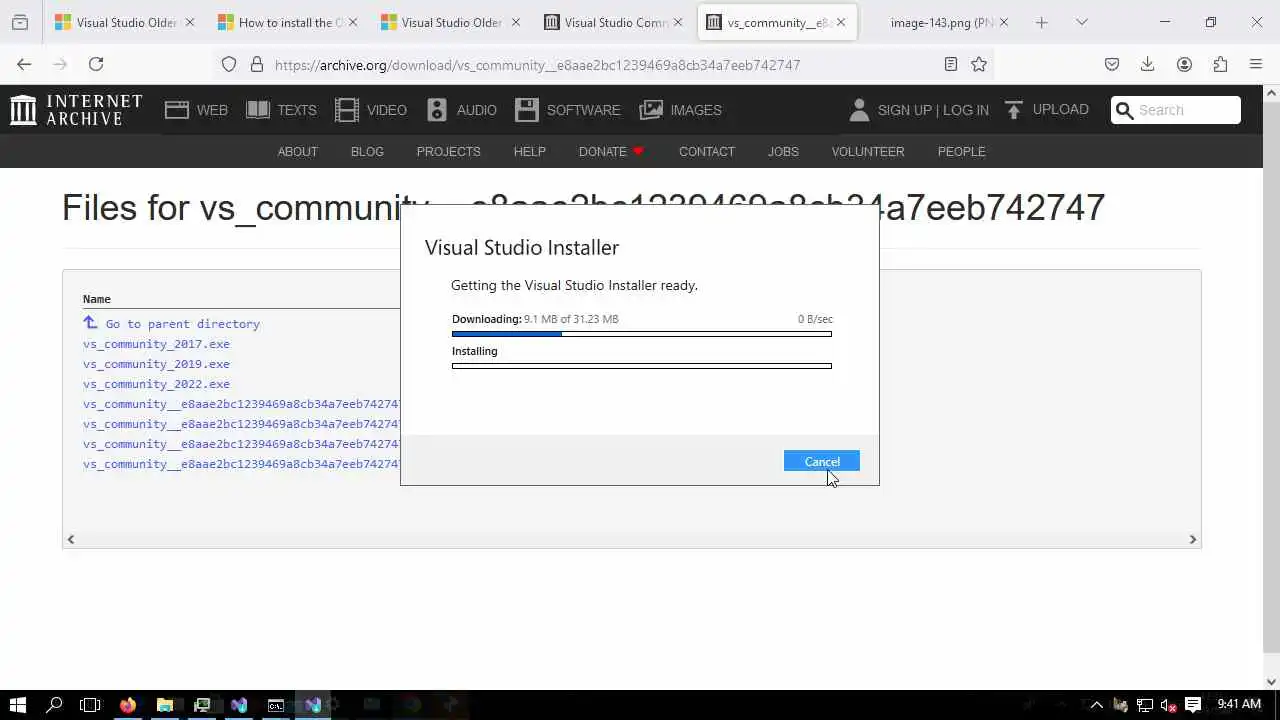The width and height of the screenshot is (1280, 720).
Task: Reload the current archive.org page
Action: [96, 64]
